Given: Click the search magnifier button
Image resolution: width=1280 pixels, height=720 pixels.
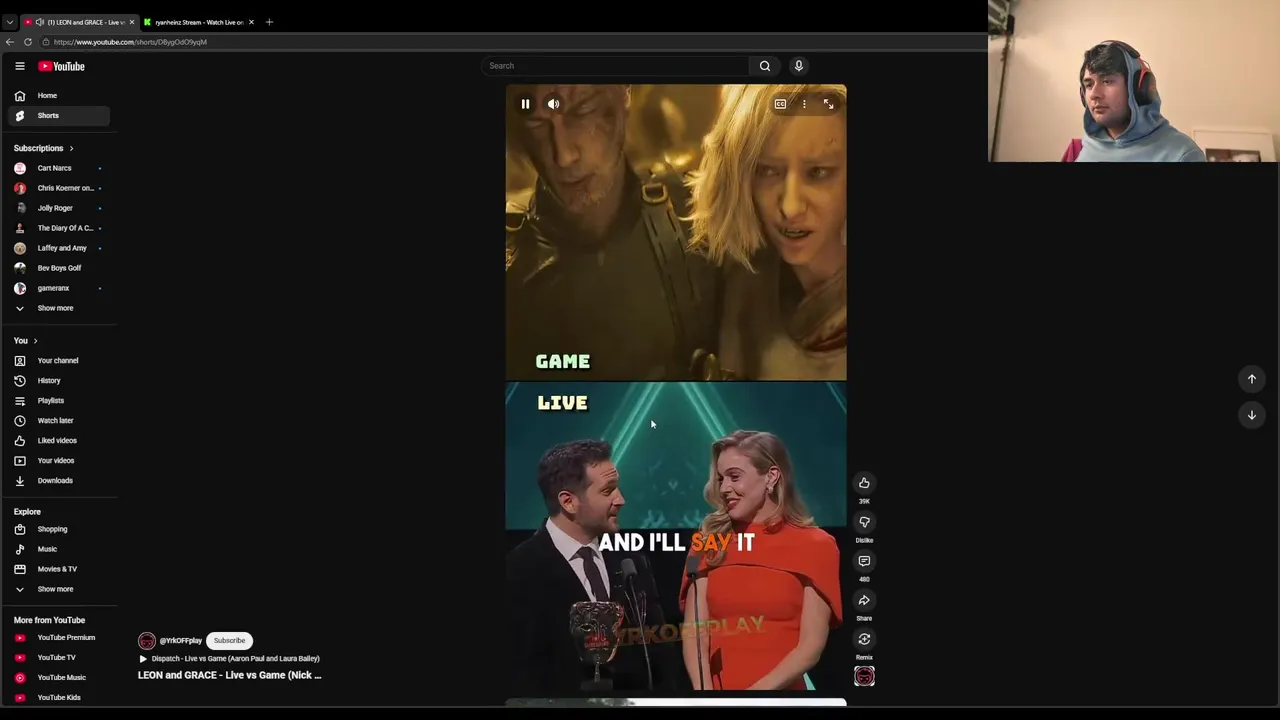Looking at the screenshot, I should tap(764, 66).
